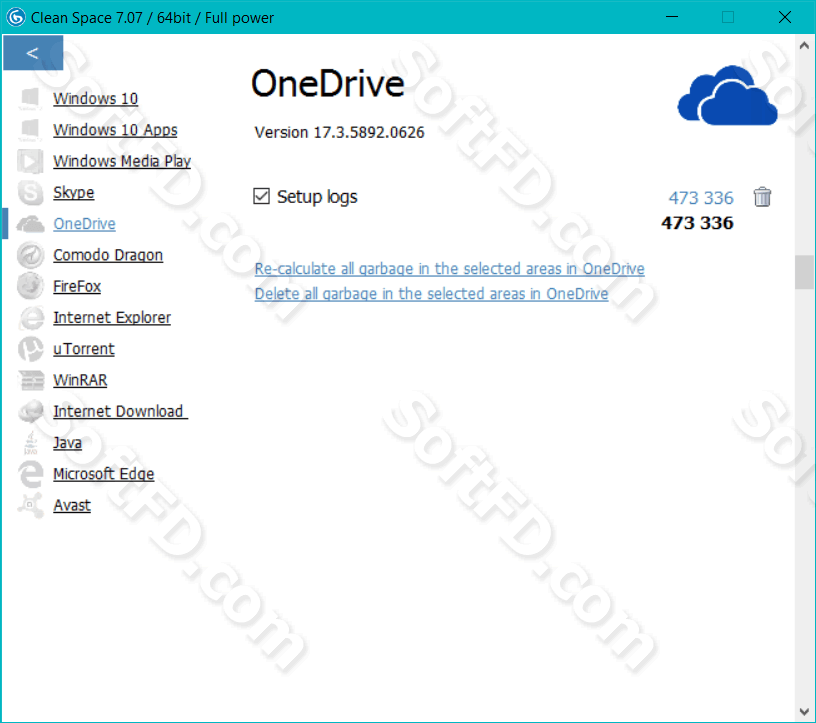The height and width of the screenshot is (723, 816).
Task: Click the Windows 10 sidebar icon
Action: coord(30,98)
